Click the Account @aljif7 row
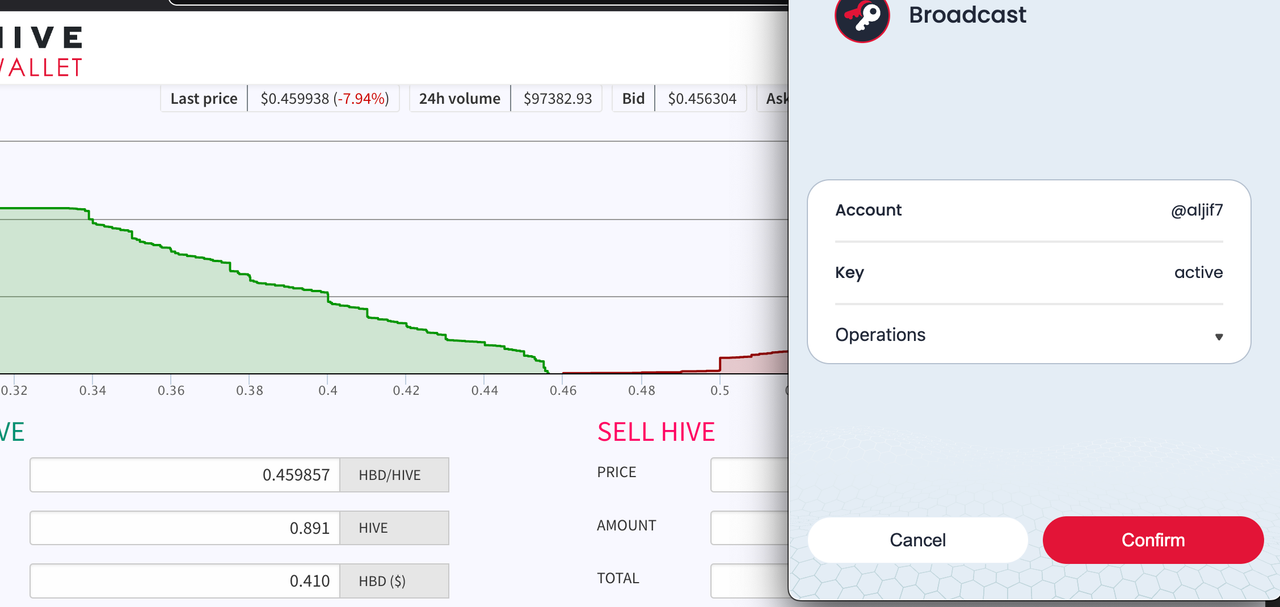Image resolution: width=1280 pixels, height=607 pixels. coord(1028,210)
